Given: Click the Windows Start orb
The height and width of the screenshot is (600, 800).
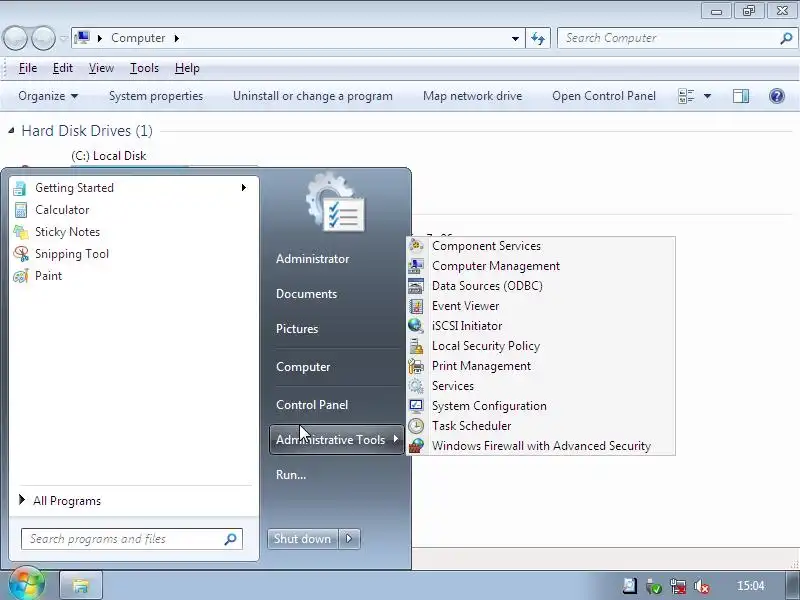Looking at the screenshot, I should [x=26, y=583].
